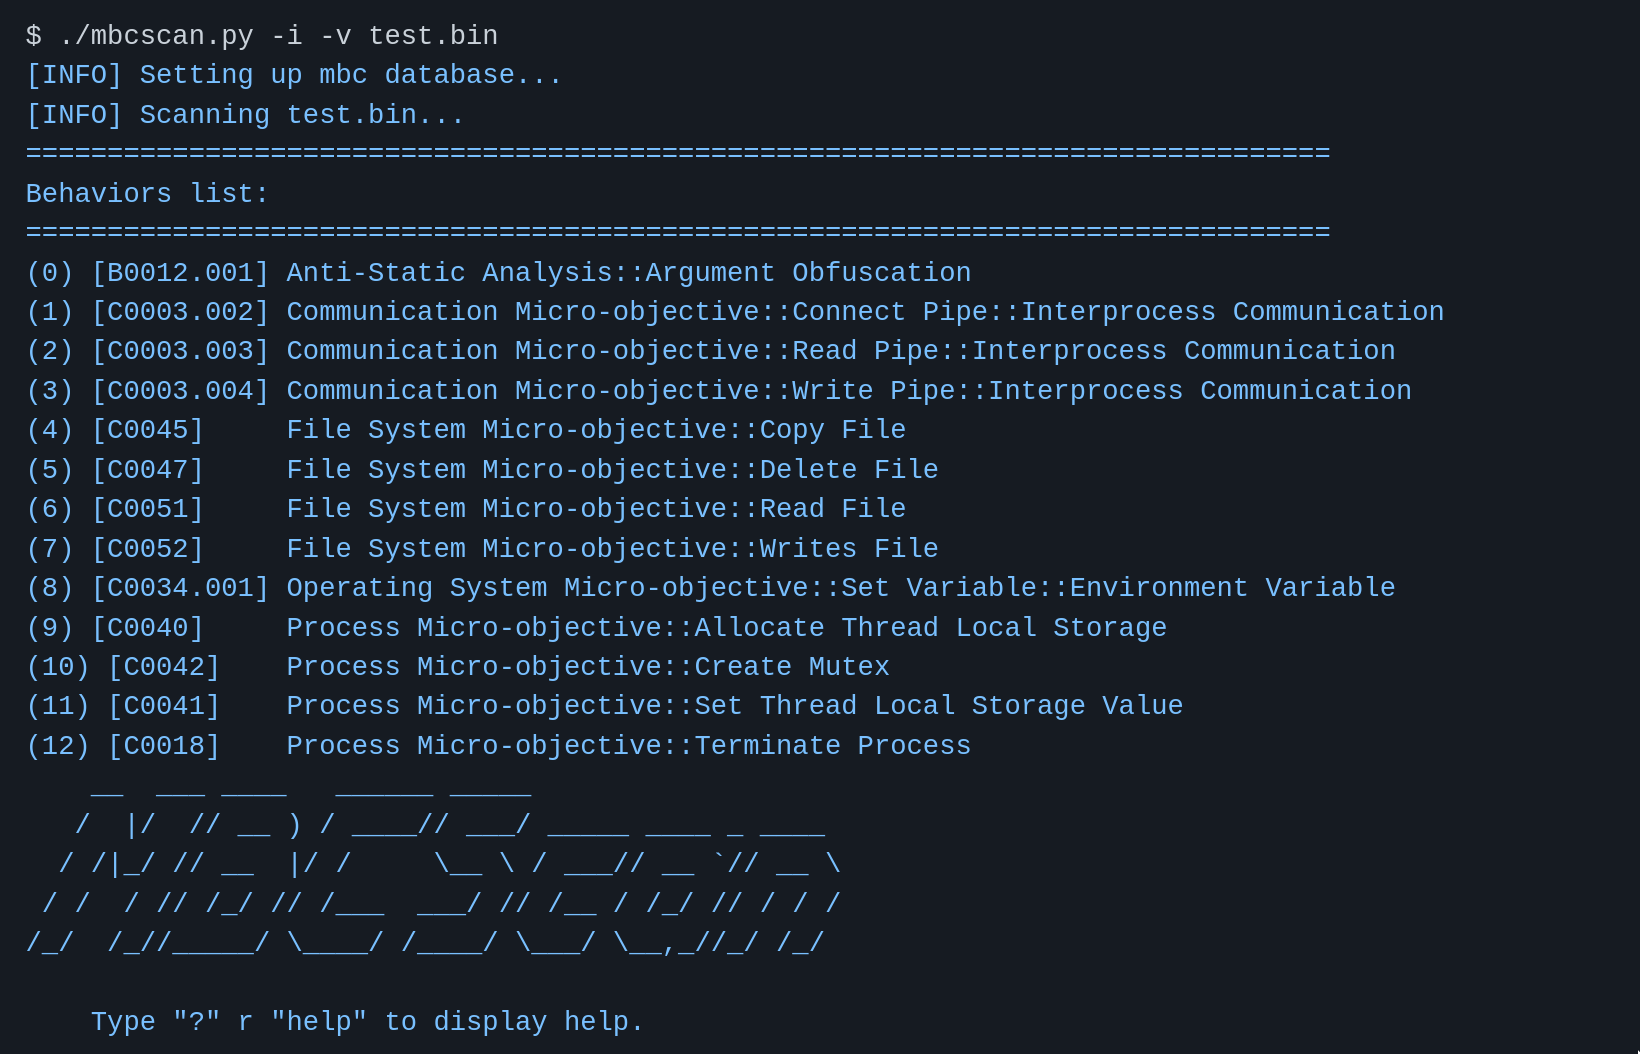Select row (4) Copy File entry
Screen dimensions: 1640x1054
[466, 430]
